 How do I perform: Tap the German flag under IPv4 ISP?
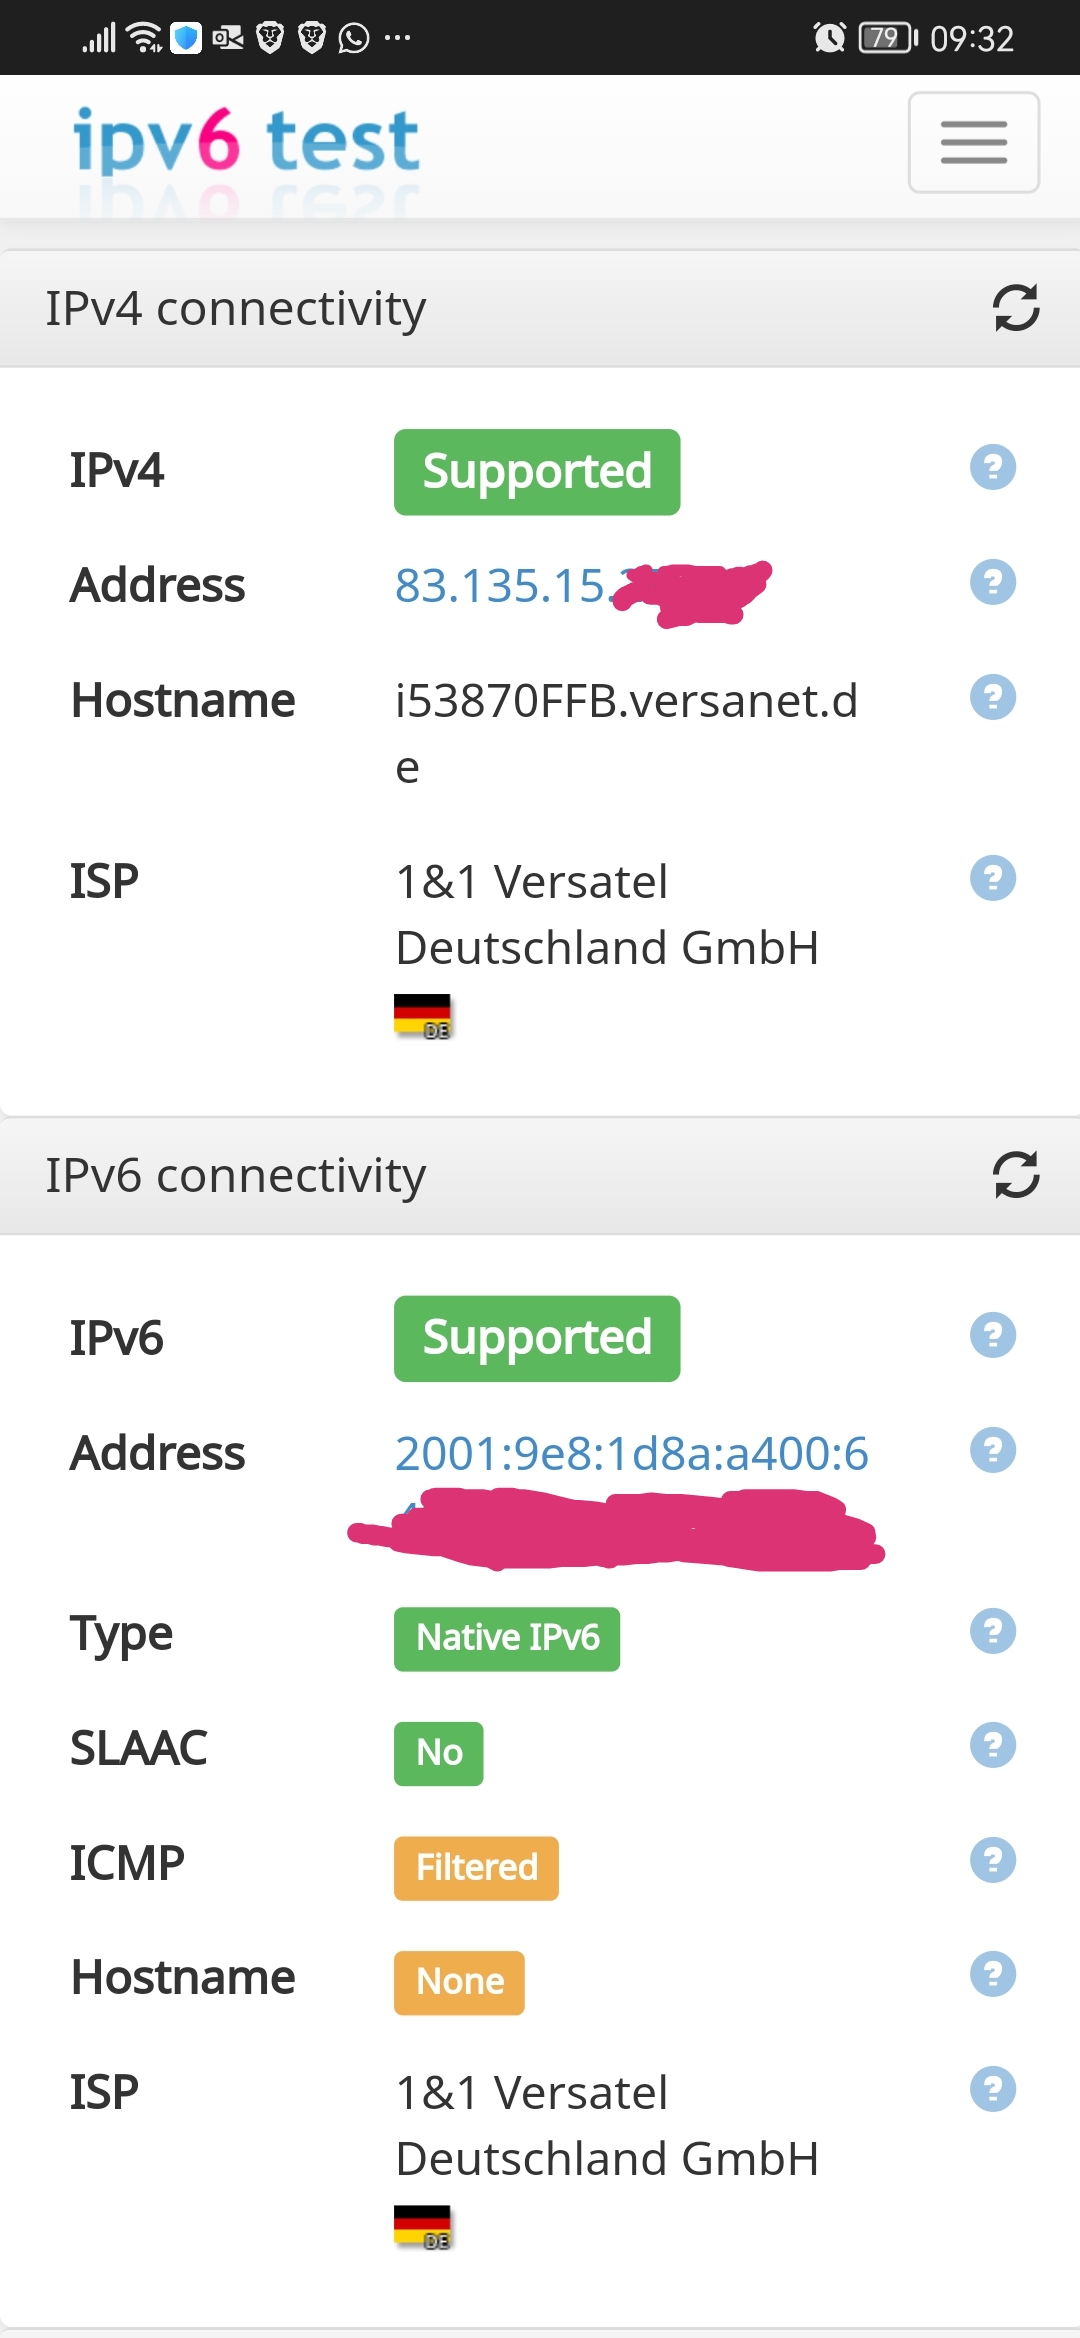point(422,1016)
